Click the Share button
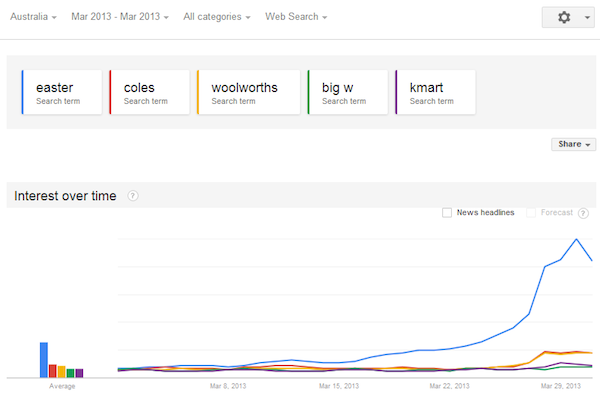 point(574,144)
